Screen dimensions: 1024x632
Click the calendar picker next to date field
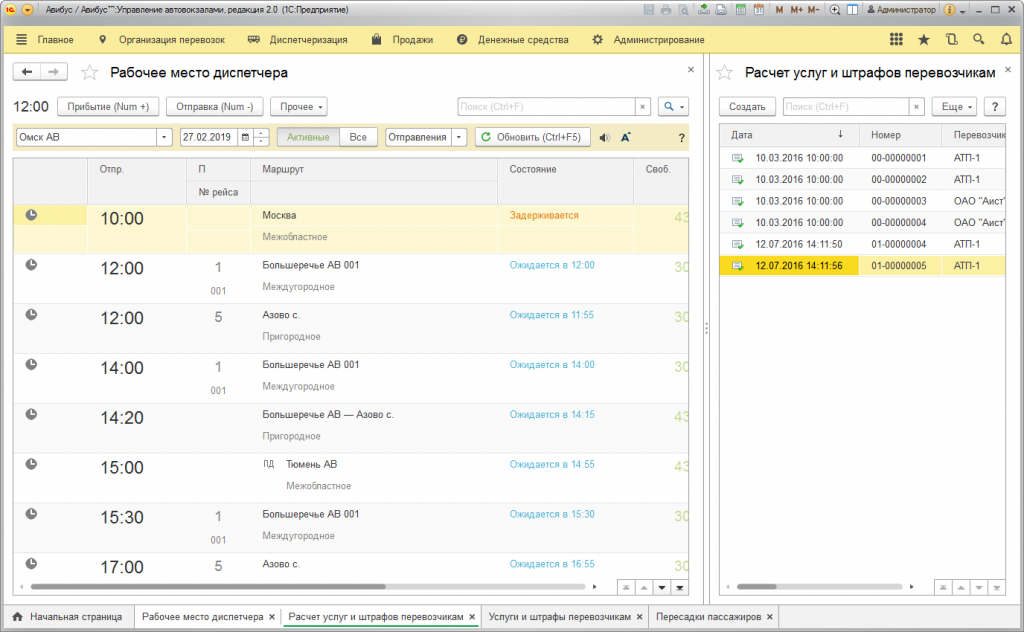[245, 138]
